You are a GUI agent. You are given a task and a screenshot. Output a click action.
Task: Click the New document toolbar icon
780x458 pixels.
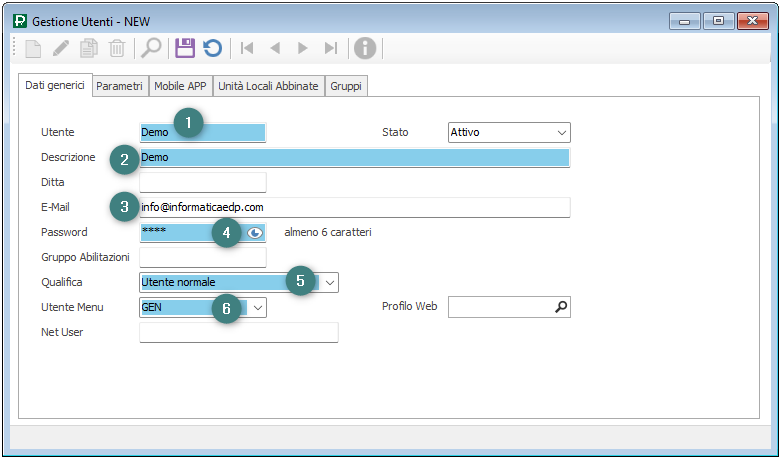pyautogui.click(x=33, y=48)
